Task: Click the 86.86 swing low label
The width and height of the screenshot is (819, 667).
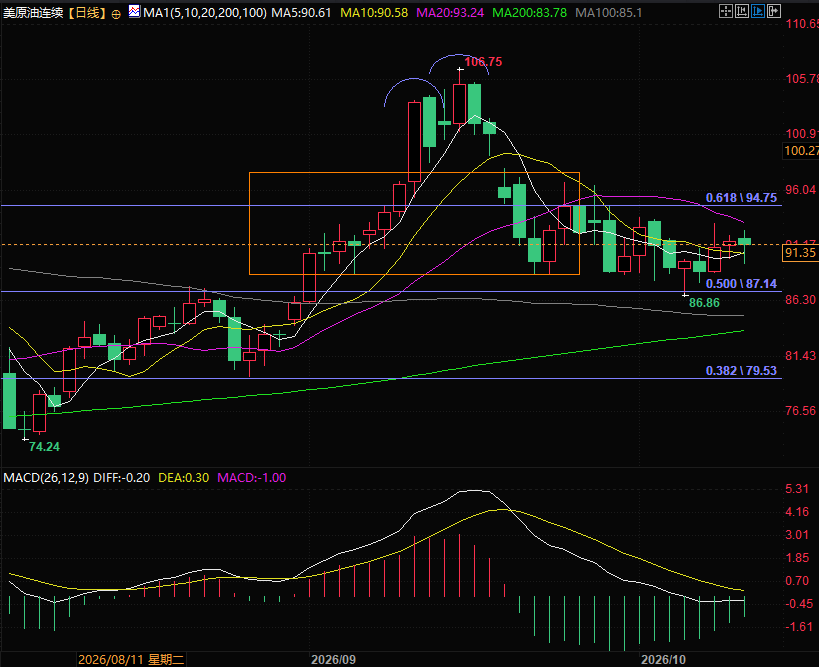Action: (704, 302)
